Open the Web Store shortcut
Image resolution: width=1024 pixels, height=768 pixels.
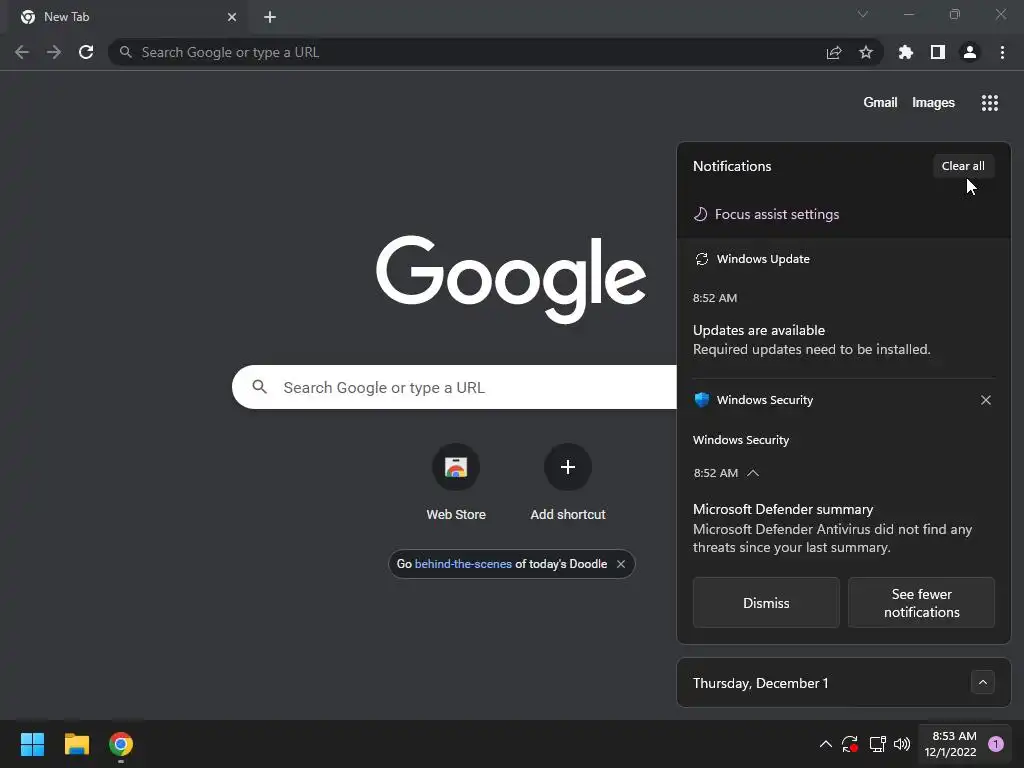point(456,482)
